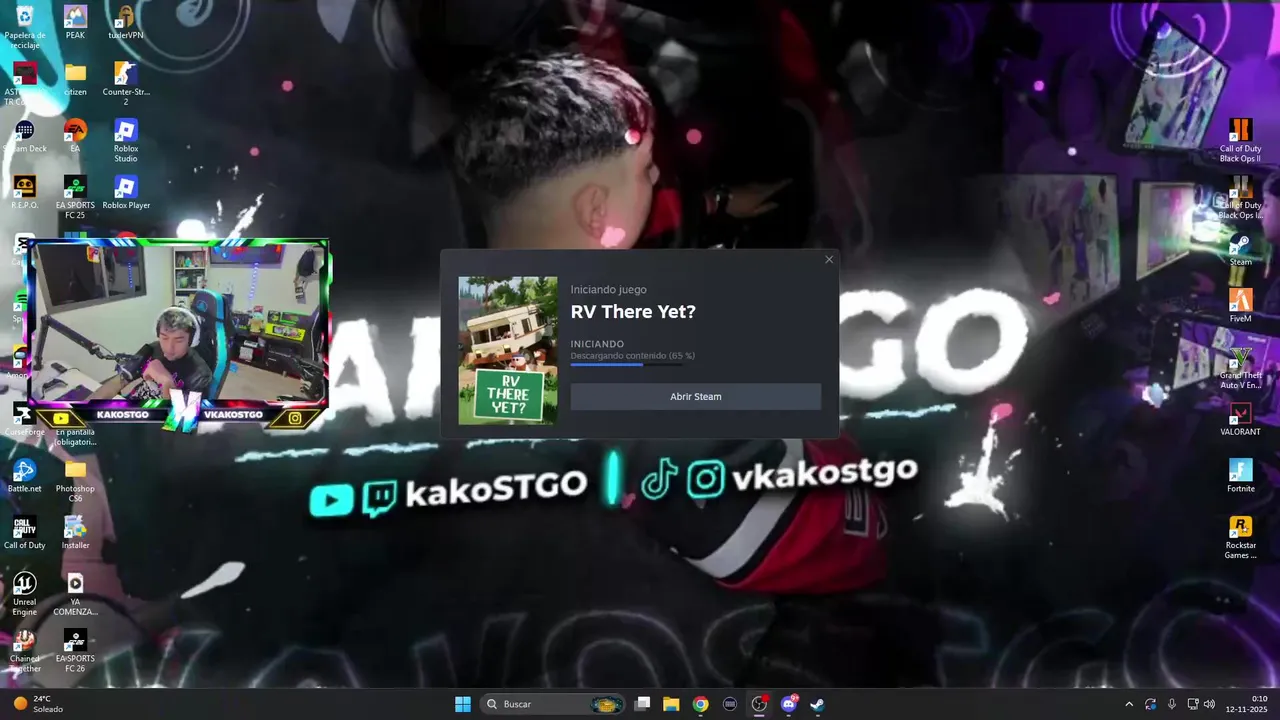Open the 24°C Soleado weather widget

click(37, 704)
